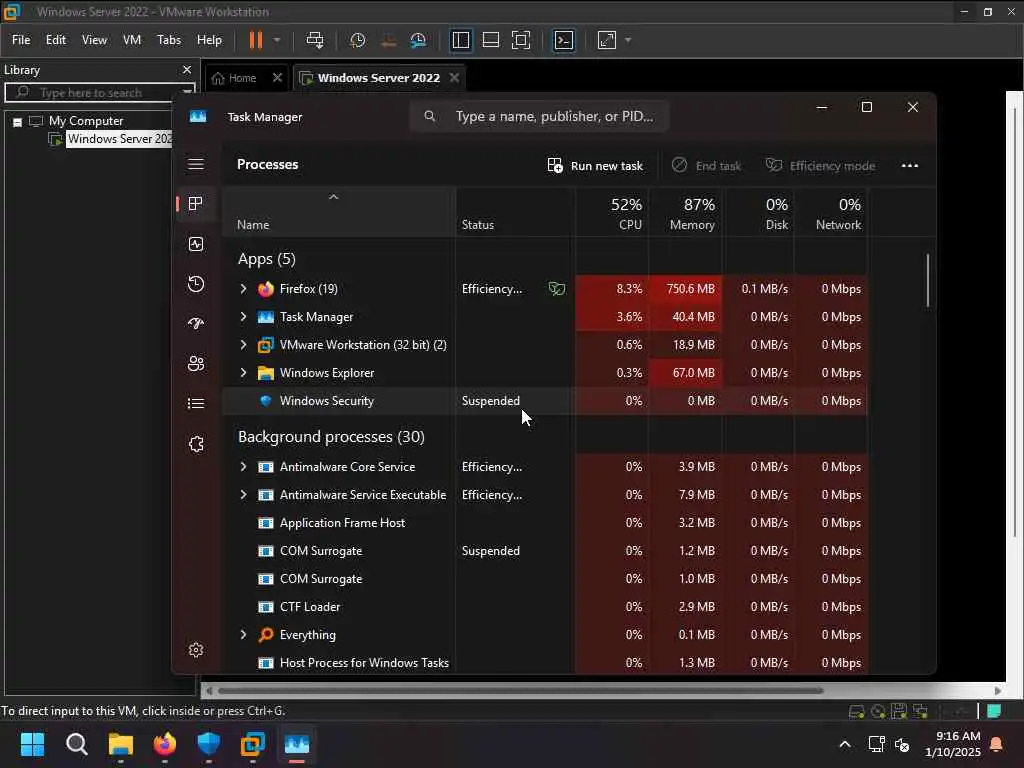Show hidden tray icons chevron
The image size is (1024, 768).
click(844, 744)
